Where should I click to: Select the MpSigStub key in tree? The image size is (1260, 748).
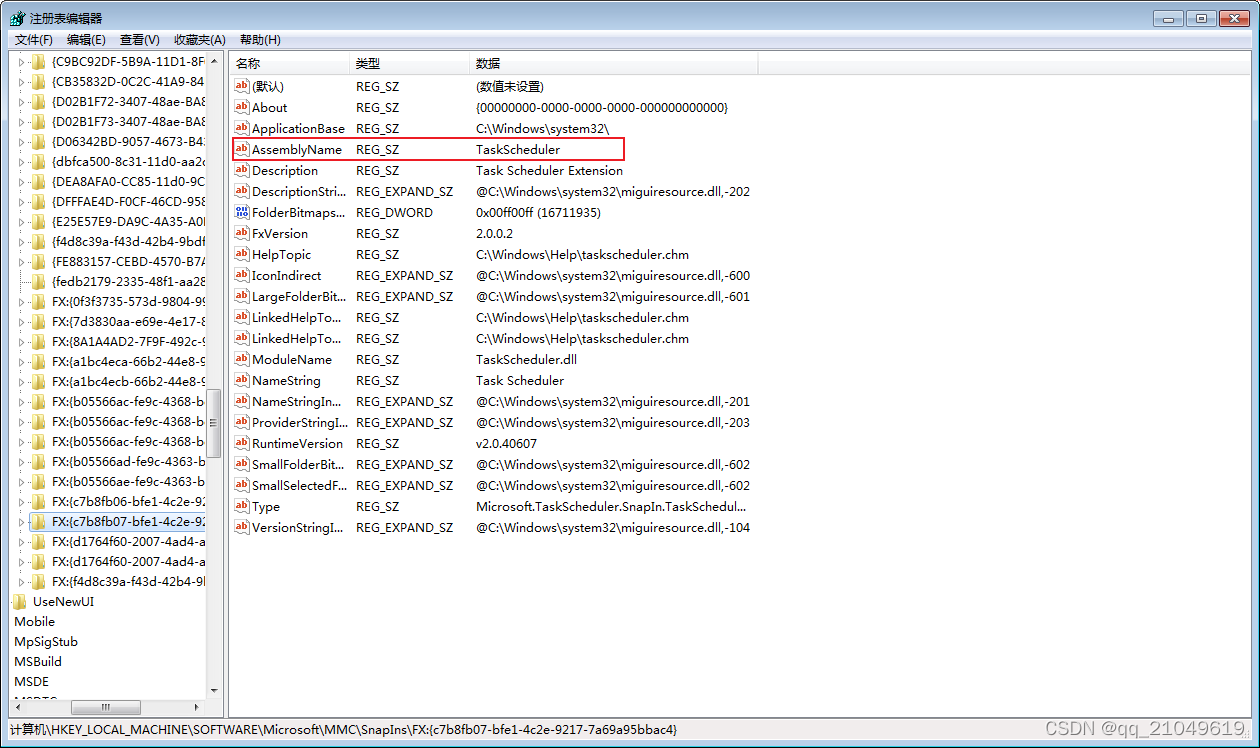click(x=46, y=641)
